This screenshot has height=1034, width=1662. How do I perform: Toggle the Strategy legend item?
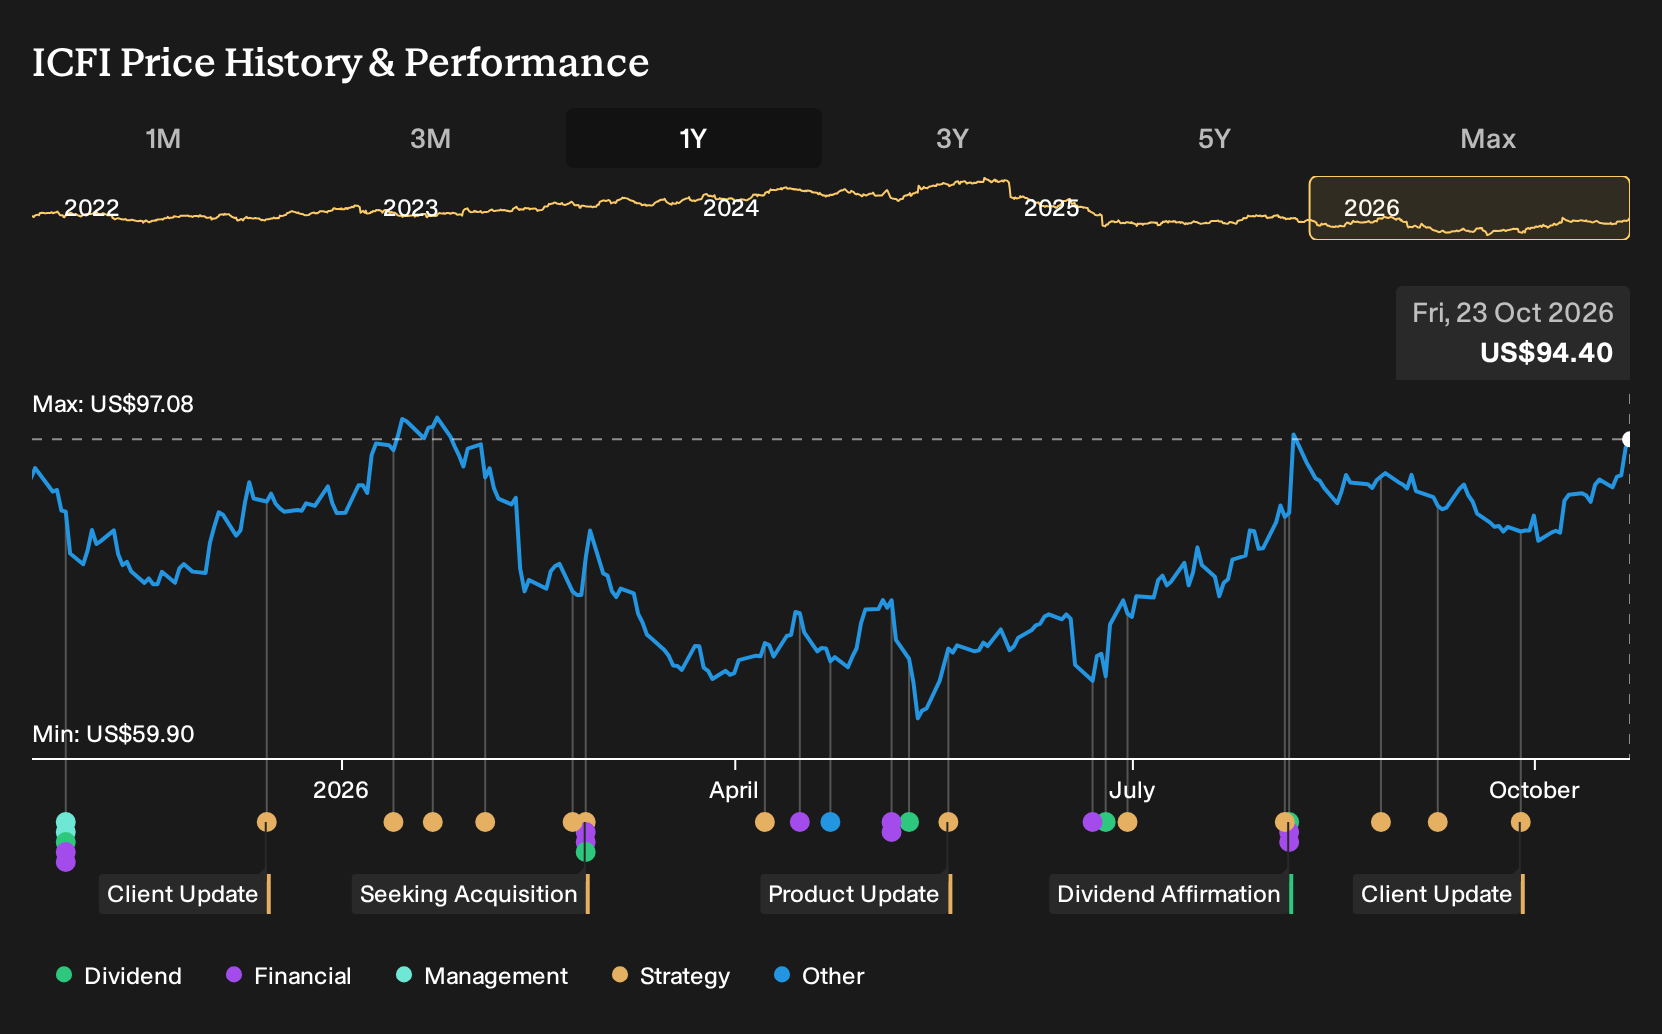click(x=671, y=976)
